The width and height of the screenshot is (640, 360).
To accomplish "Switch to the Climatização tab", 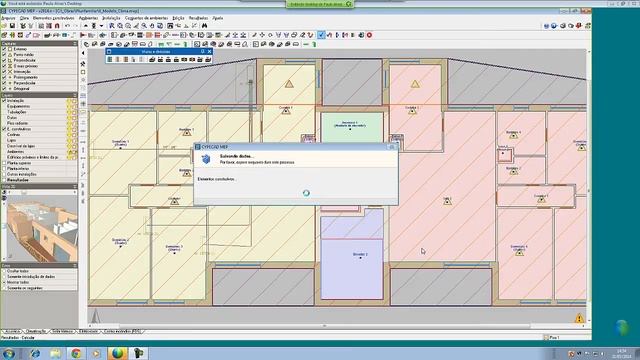I will tap(36, 331).
